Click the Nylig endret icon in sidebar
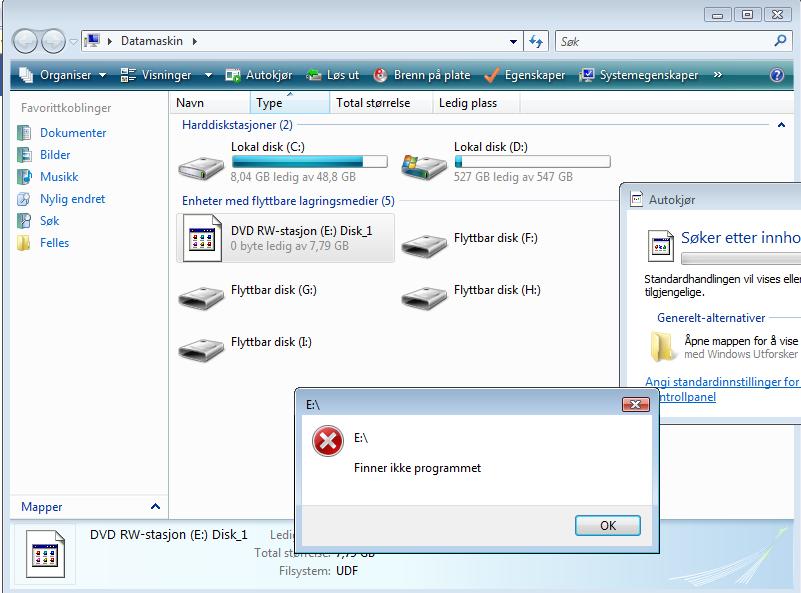The width and height of the screenshot is (801, 593). [24, 199]
